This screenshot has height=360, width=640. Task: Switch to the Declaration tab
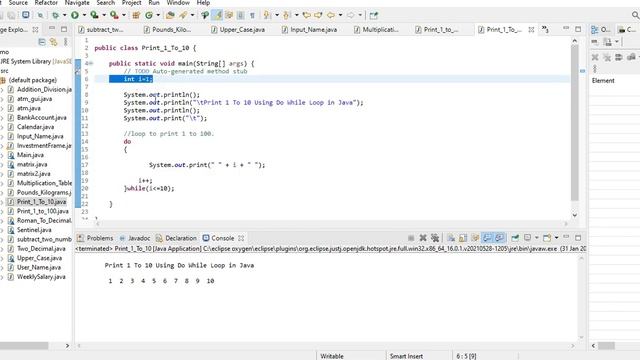[x=176, y=238]
